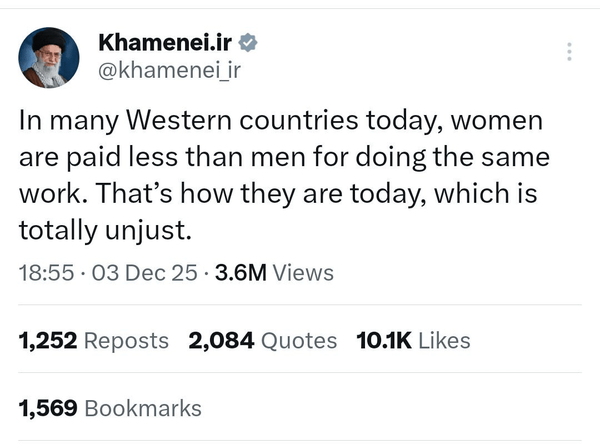The height and width of the screenshot is (444, 600).
Task: Open the three-dot more options menu
Action: click(x=569, y=51)
